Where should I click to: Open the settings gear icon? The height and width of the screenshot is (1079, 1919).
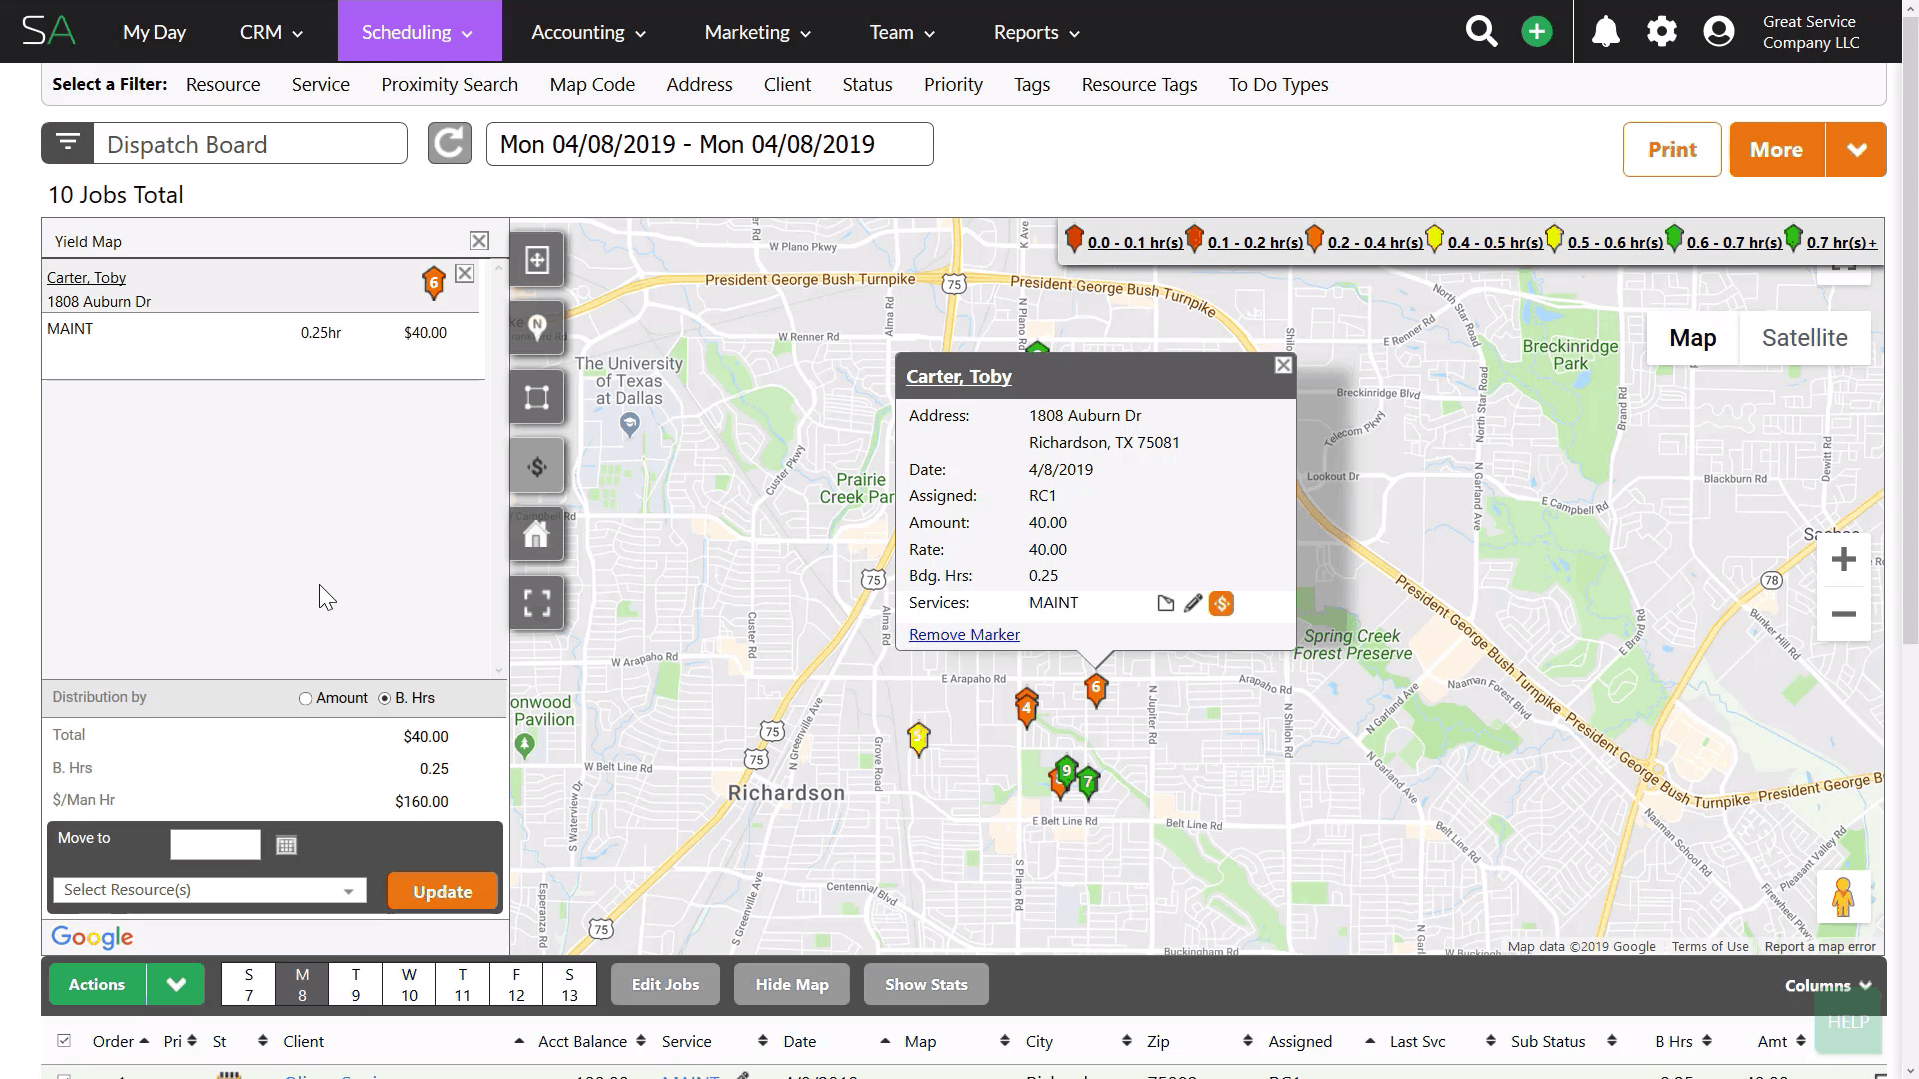[1662, 32]
